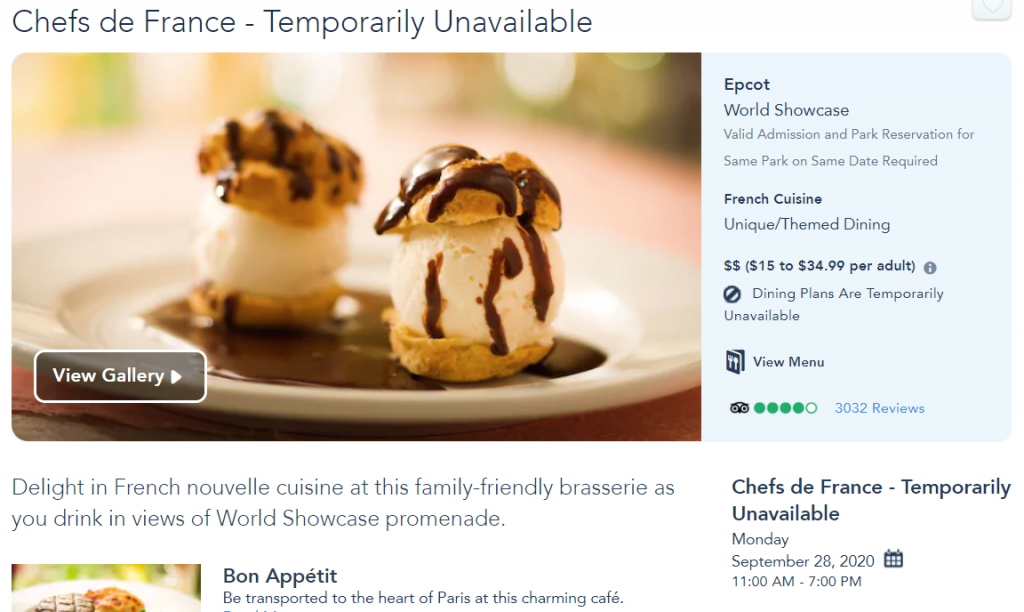
Task: Click the 11:00 AM - 7:00 PM hours
Action: pyautogui.click(x=796, y=581)
